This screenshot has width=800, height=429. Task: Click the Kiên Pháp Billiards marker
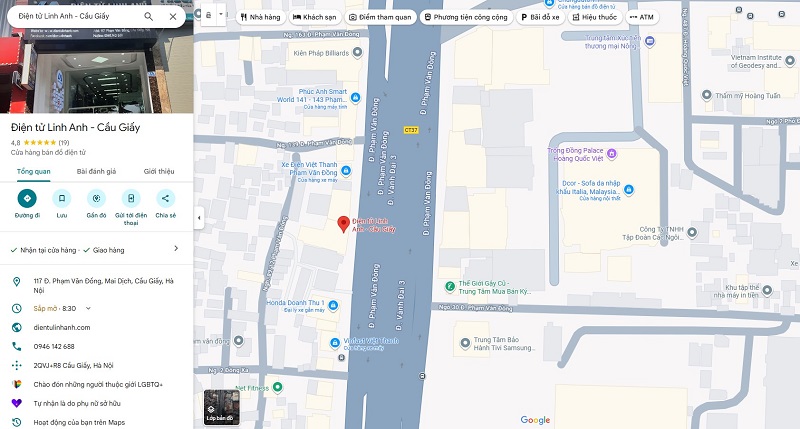[358, 52]
